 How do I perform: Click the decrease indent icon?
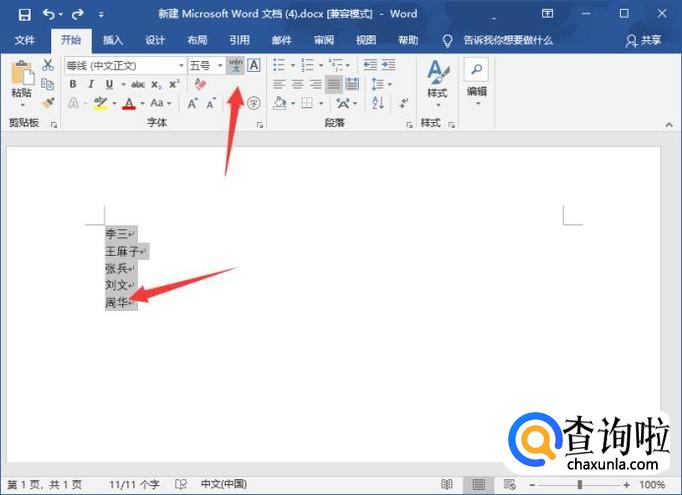[370, 65]
